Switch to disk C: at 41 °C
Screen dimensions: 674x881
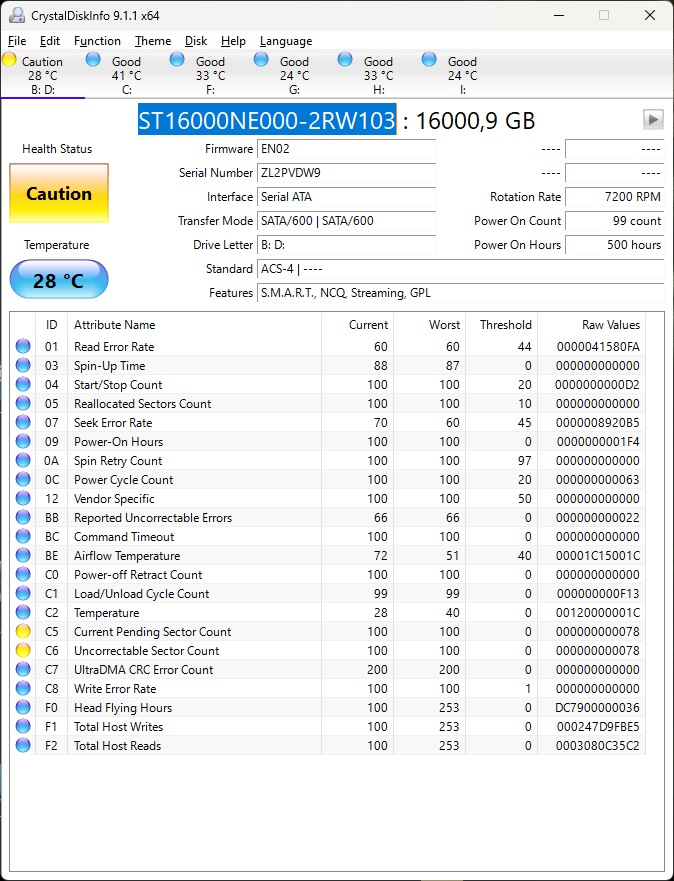(126, 75)
